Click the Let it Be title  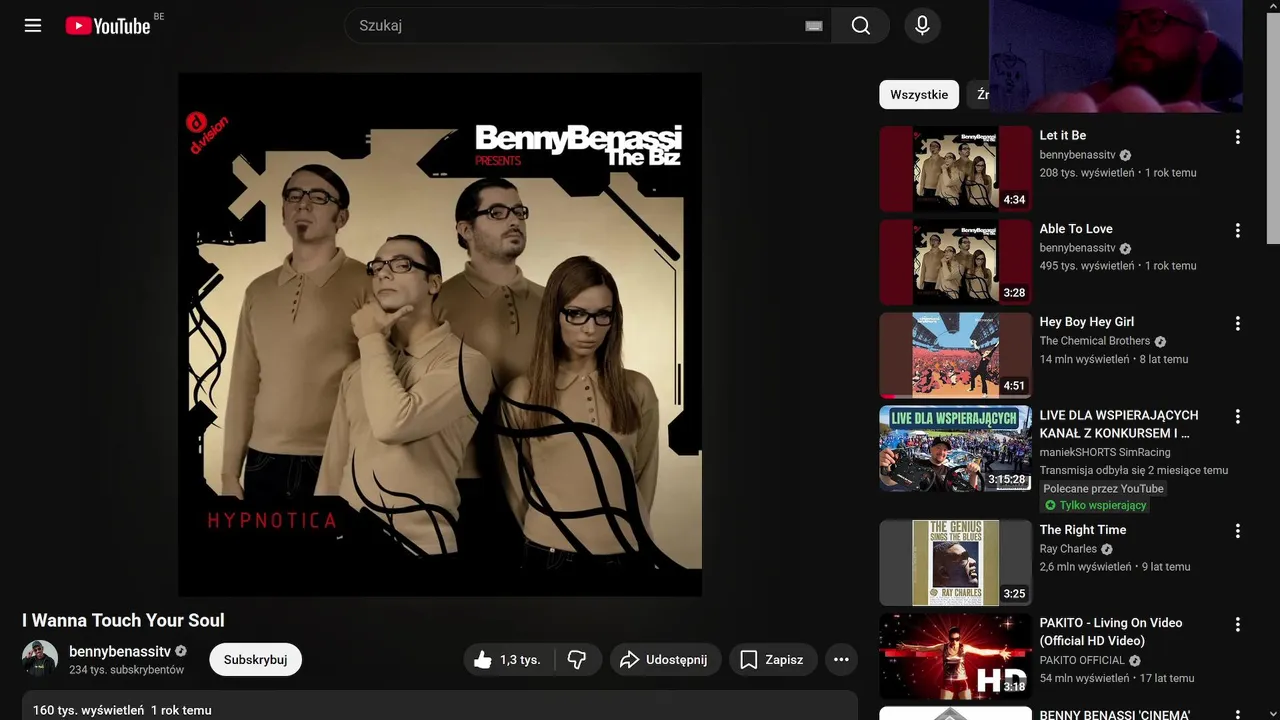click(1063, 135)
